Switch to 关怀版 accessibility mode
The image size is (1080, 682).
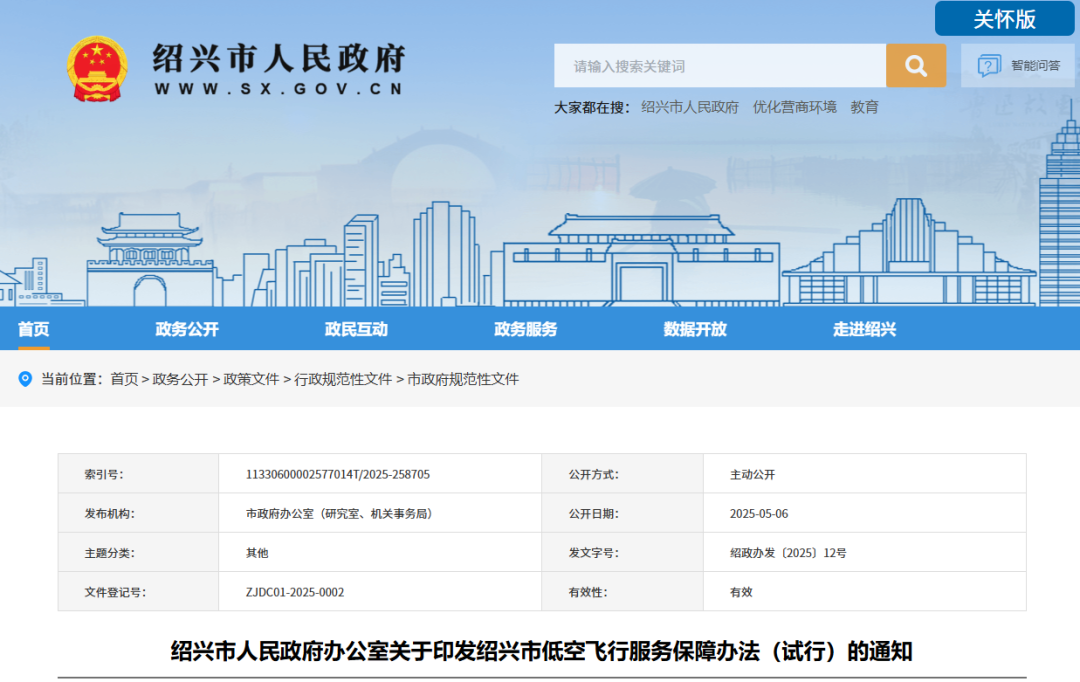tap(1004, 19)
